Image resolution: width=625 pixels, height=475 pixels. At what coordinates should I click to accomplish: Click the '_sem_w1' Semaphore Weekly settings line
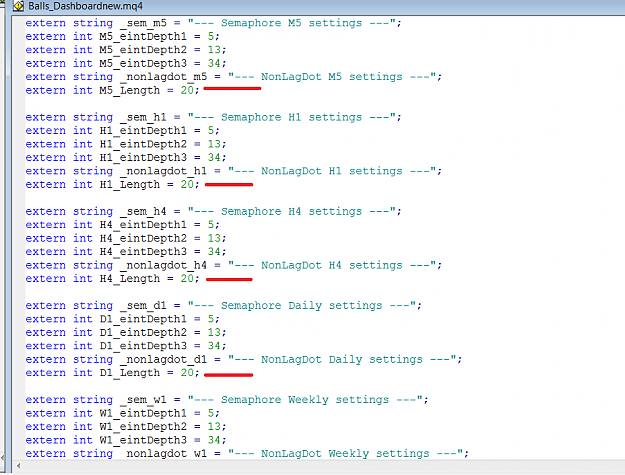[x=227, y=400]
